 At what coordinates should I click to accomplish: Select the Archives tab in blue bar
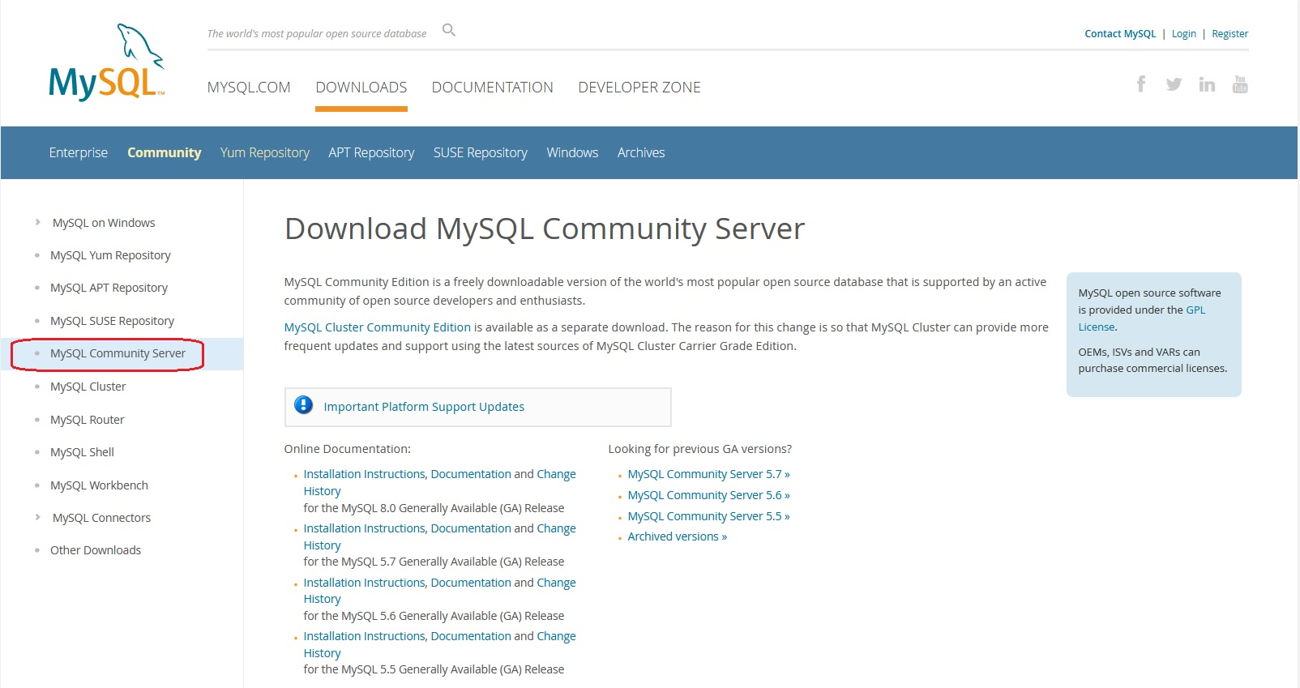coord(641,153)
